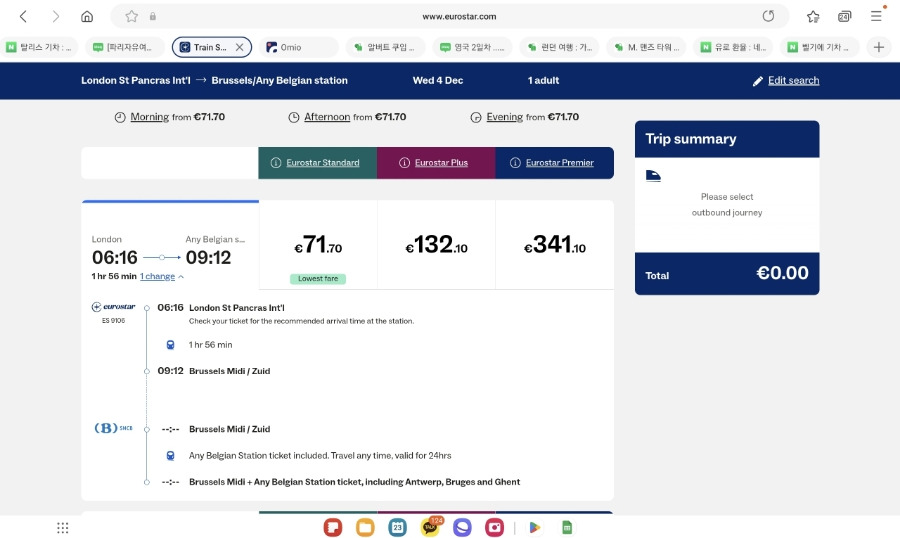The width and height of the screenshot is (900, 538).
Task: Click the Evening clock icon
Action: coord(476,117)
